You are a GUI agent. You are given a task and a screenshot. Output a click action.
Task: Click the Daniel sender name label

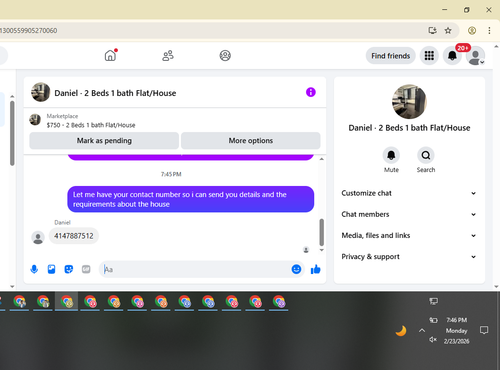coord(62,222)
